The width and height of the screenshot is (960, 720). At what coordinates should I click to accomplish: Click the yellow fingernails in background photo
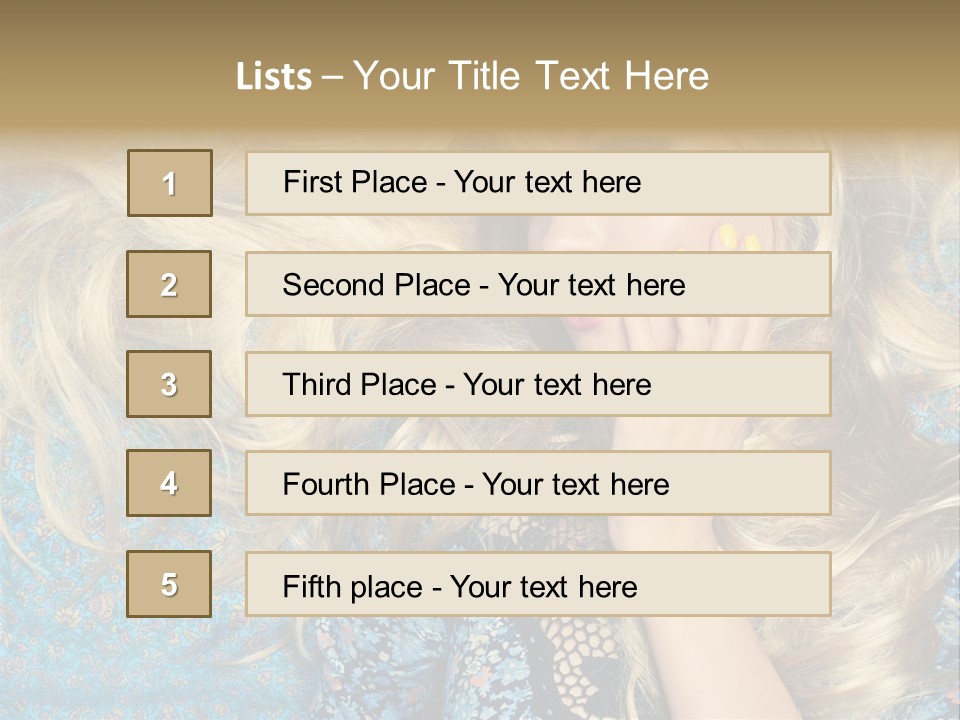738,239
